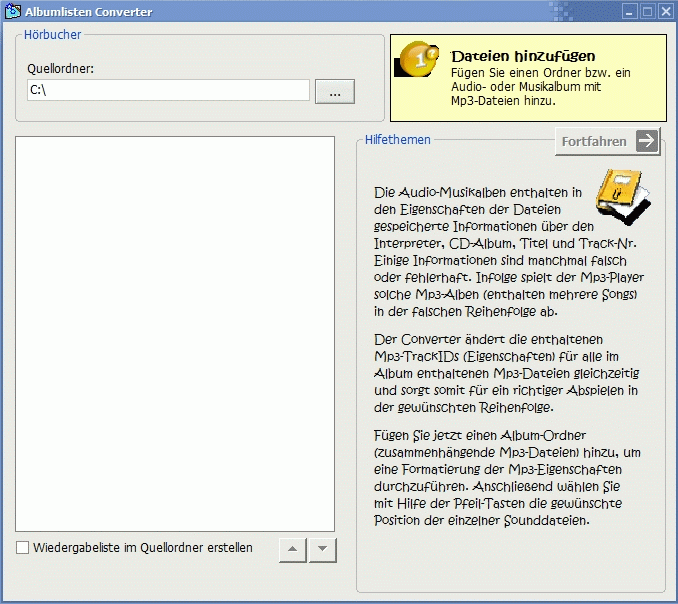Click the Albumlisten Converter title bar icon

(x=11, y=12)
